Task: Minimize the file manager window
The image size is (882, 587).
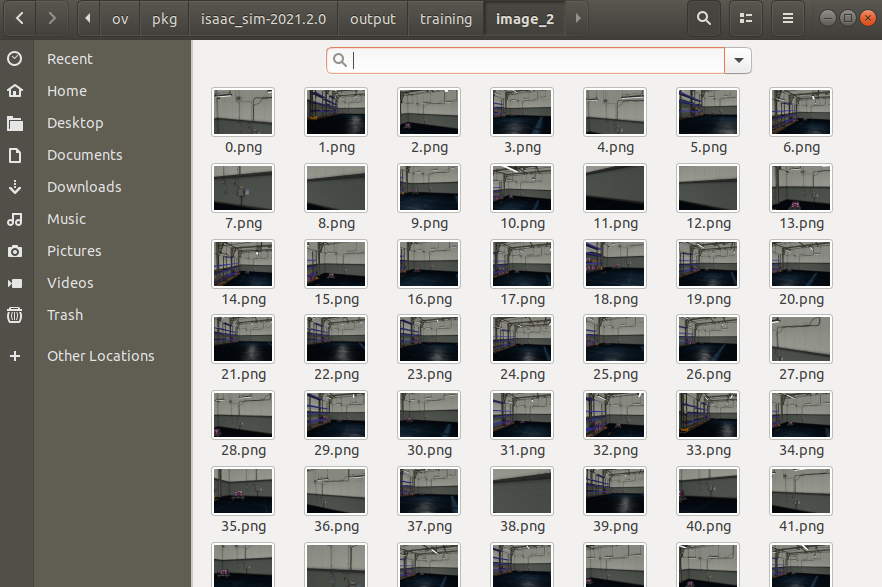Action: (827, 19)
